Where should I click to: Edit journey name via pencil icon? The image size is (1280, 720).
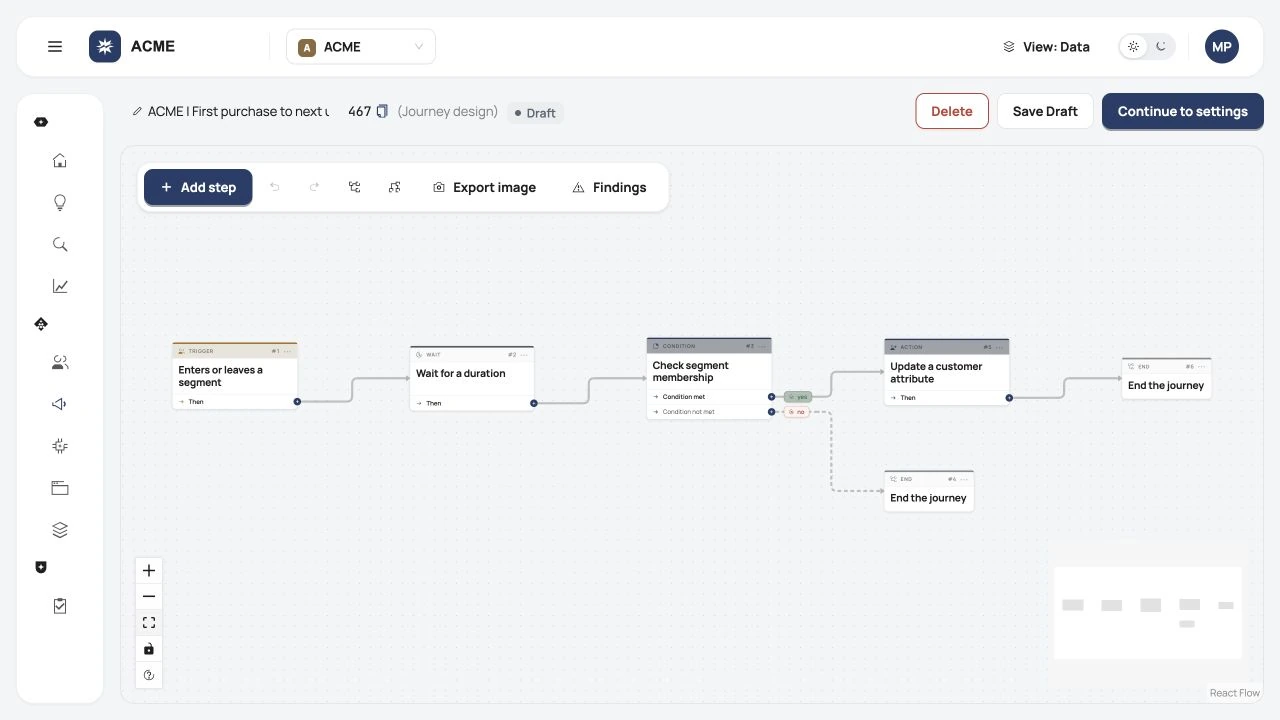(137, 112)
